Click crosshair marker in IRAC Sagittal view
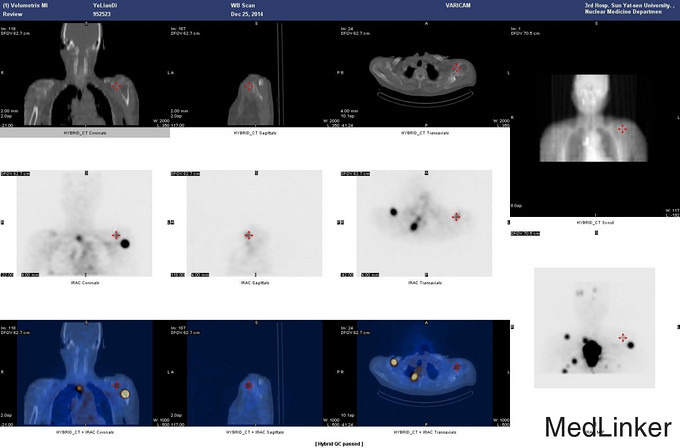This screenshot has height=448, width=680. point(249,235)
